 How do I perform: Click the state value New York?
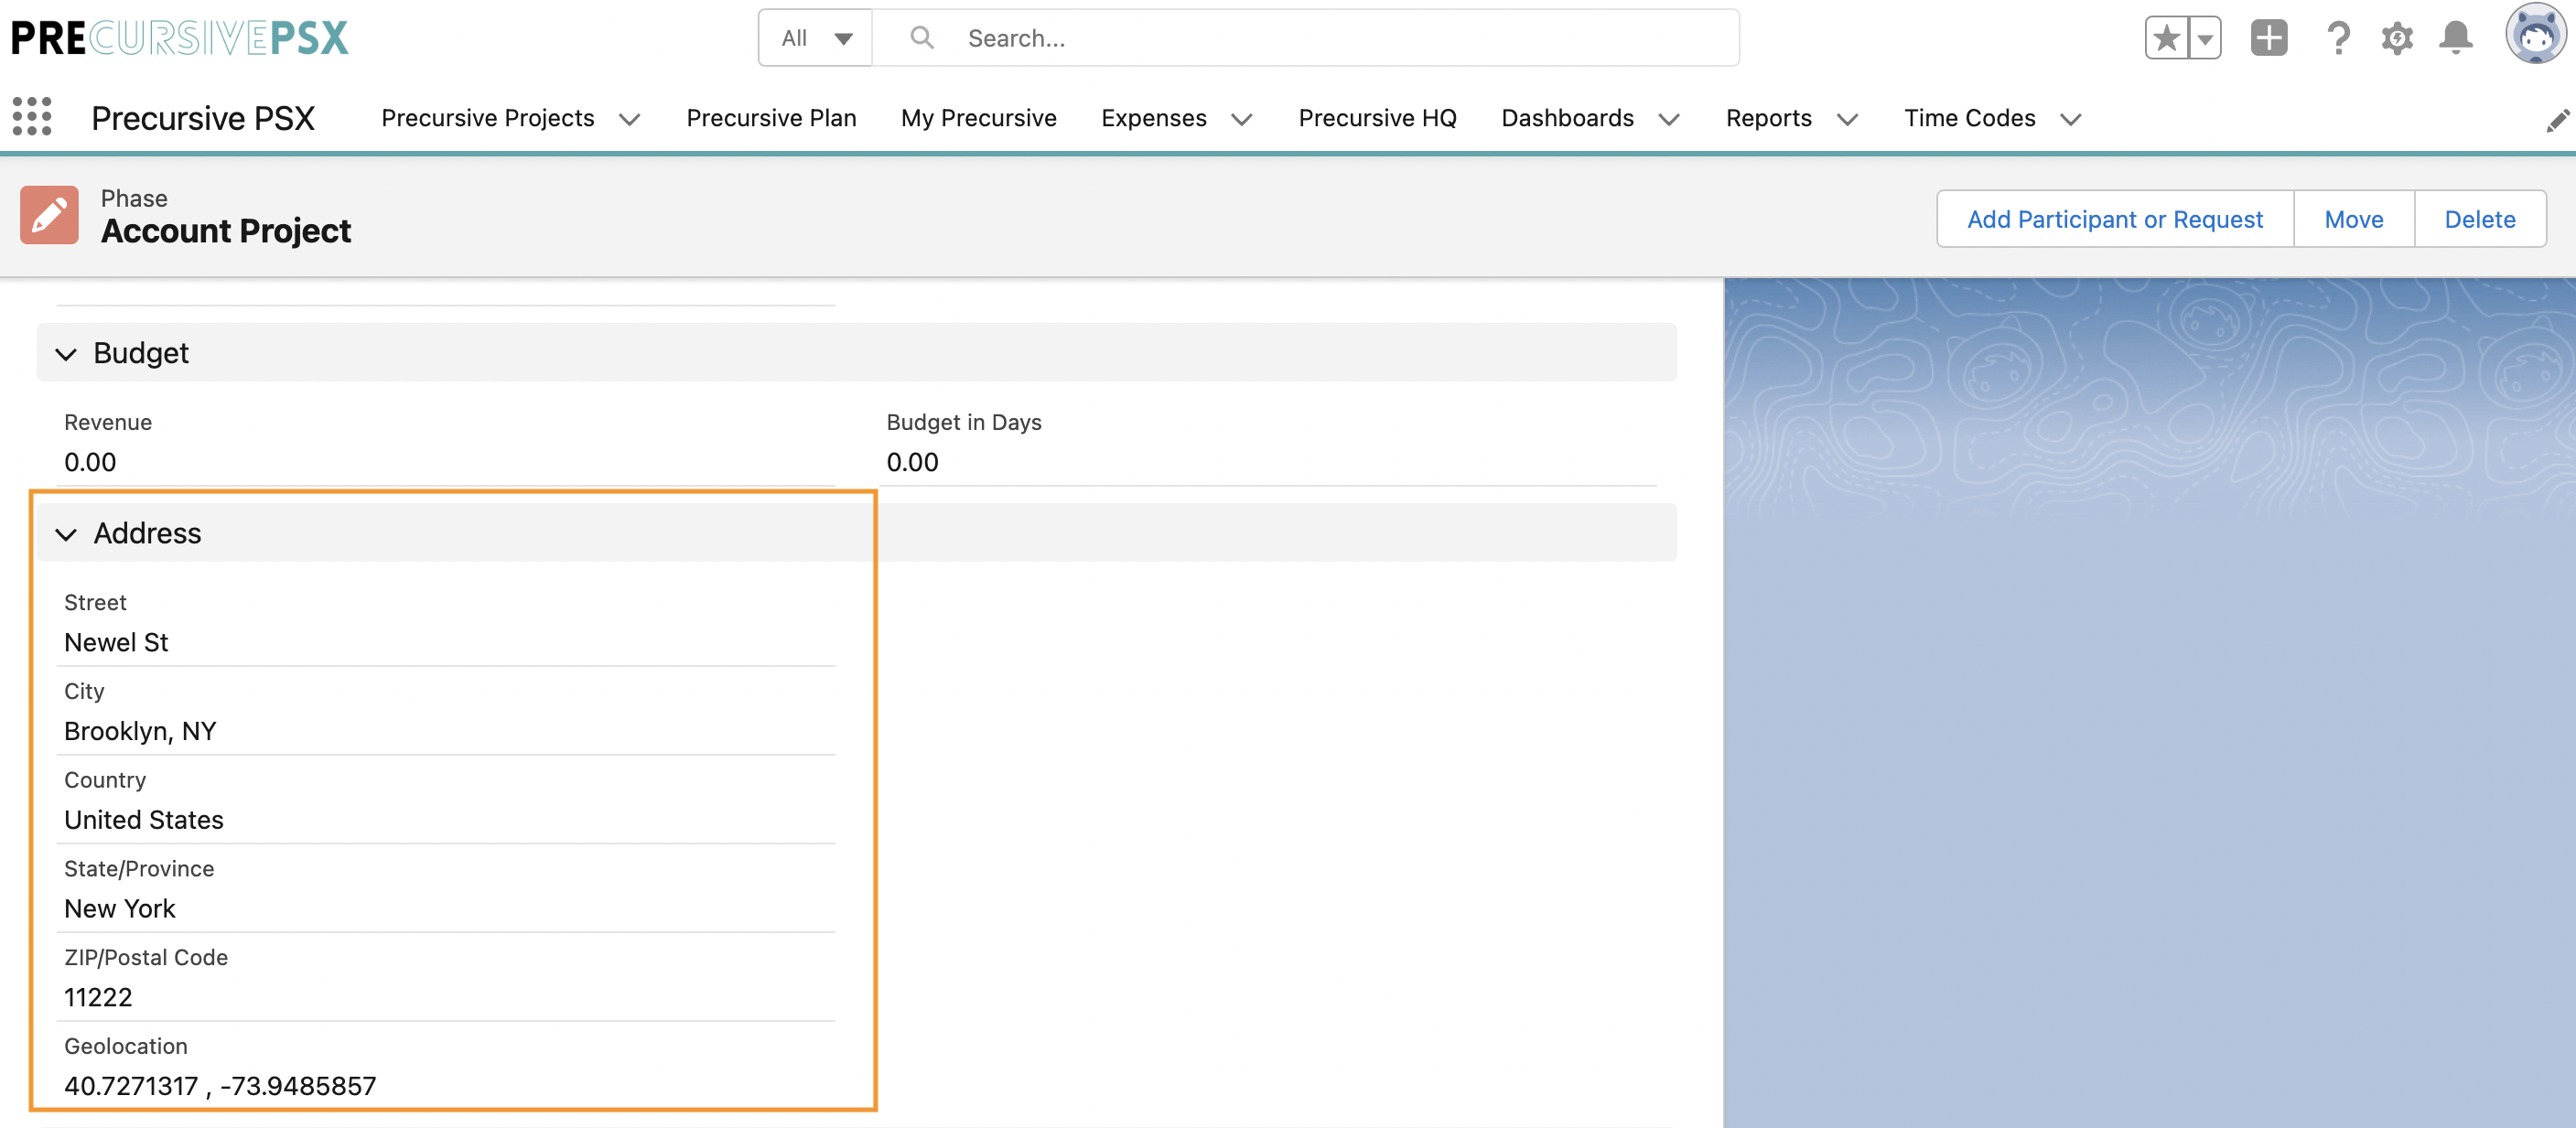coord(120,908)
